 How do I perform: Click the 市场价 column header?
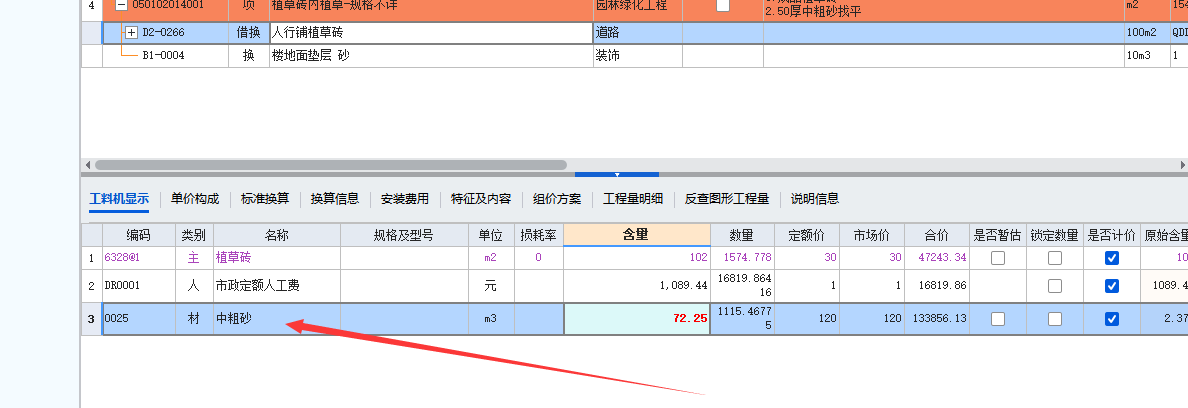click(872, 236)
